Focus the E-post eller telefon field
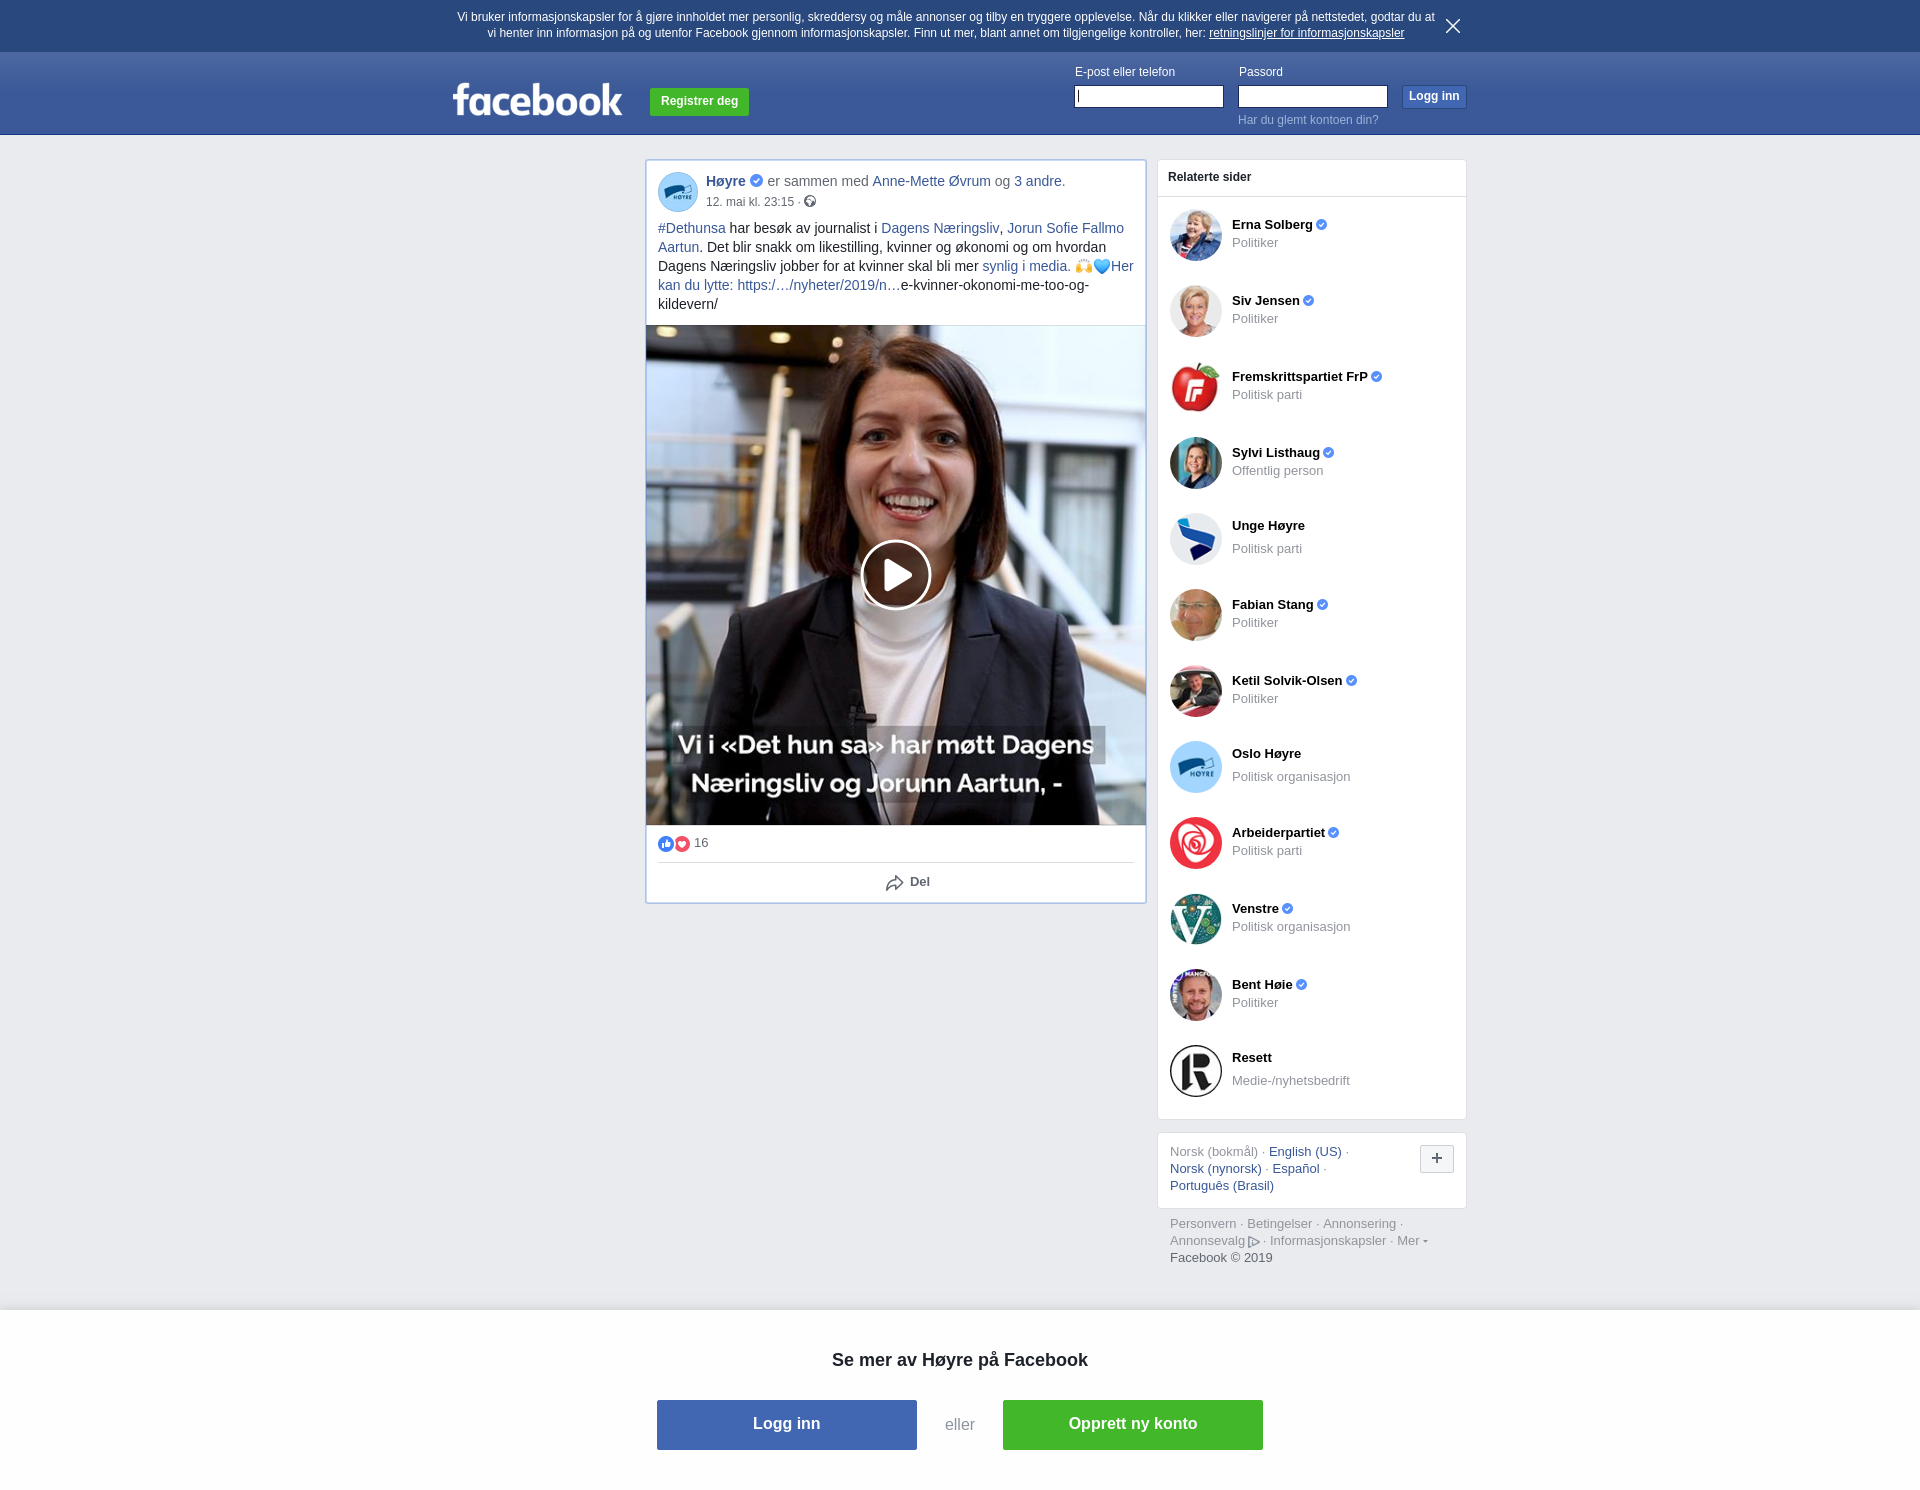This screenshot has width=1920, height=1490. pyautogui.click(x=1148, y=96)
